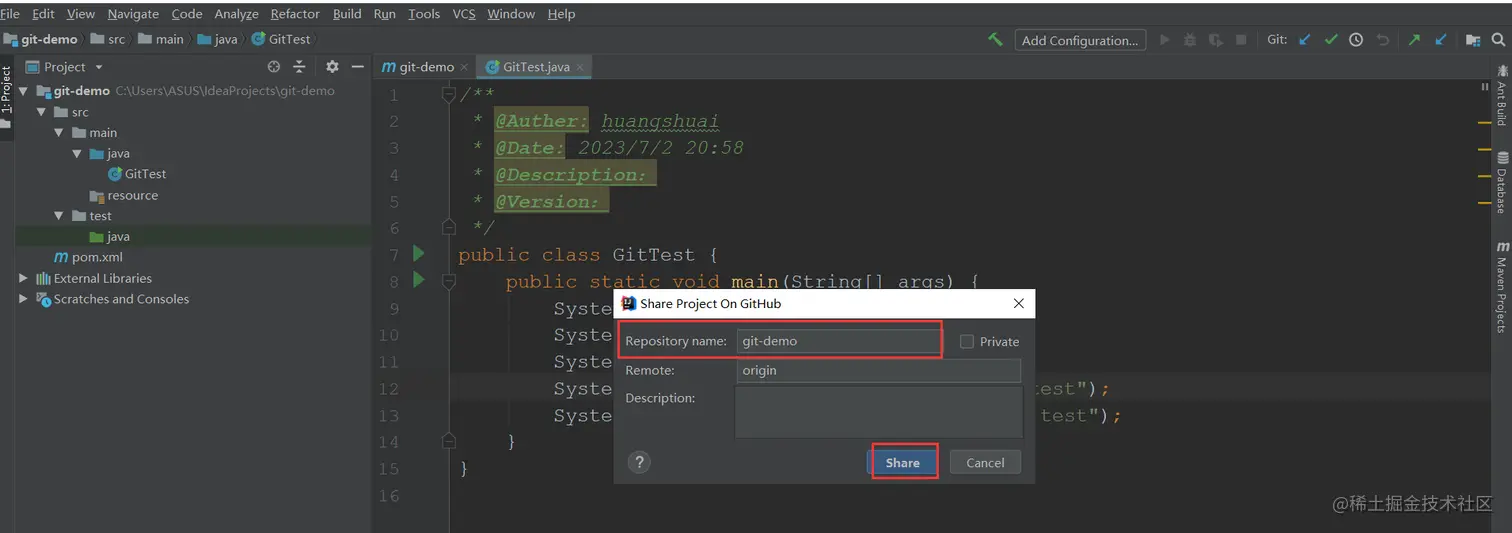Click the Collapse All icon in Project panel

pyautogui.click(x=299, y=66)
